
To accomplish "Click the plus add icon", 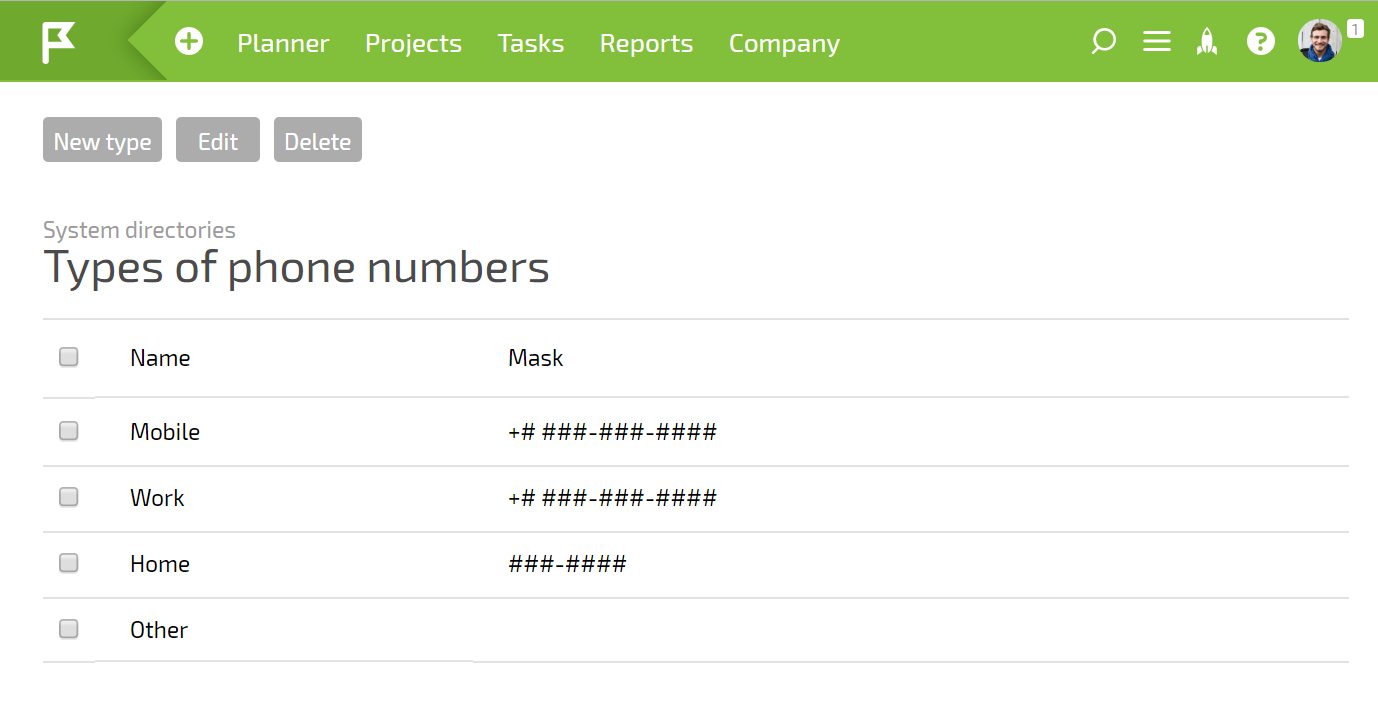I will pos(189,42).
